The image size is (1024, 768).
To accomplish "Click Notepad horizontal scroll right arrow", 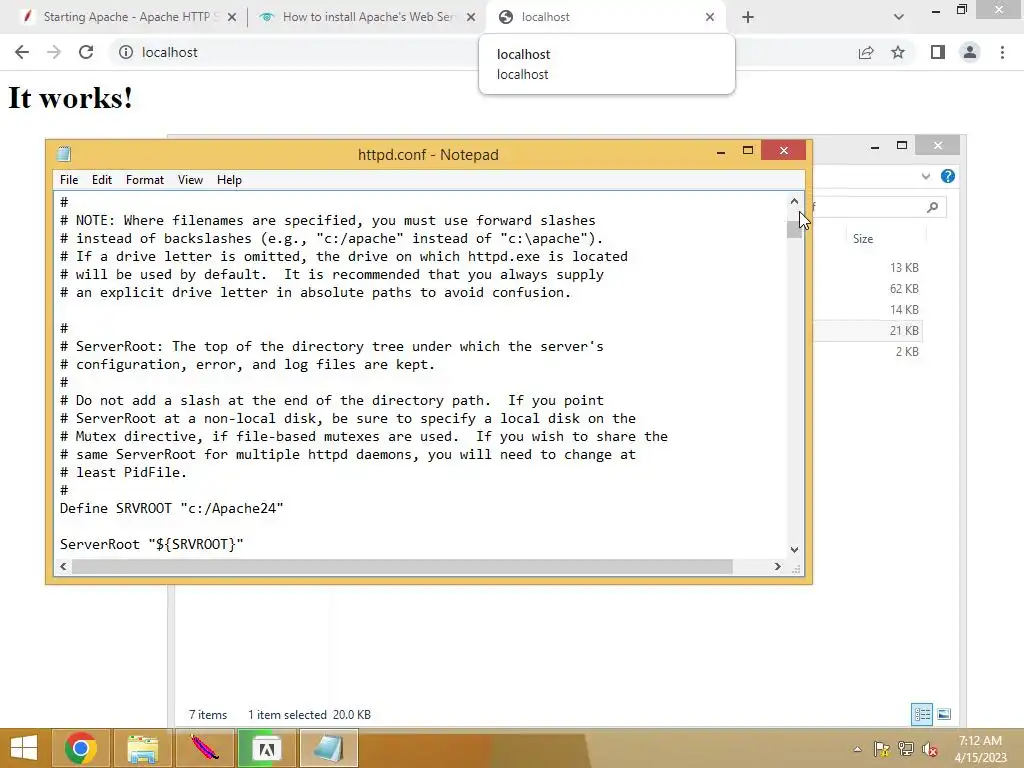I will pos(777,566).
